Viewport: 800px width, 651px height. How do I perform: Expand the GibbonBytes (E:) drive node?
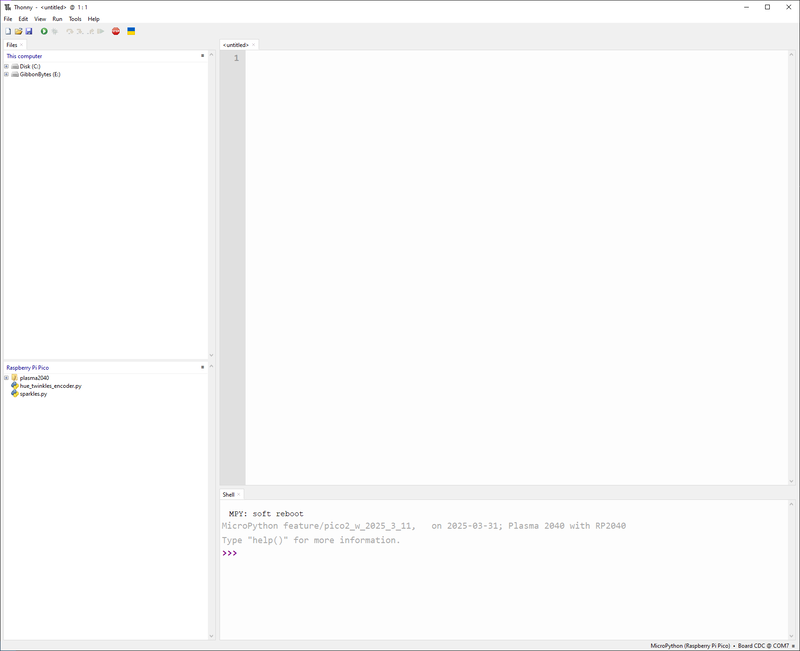(x=6, y=75)
